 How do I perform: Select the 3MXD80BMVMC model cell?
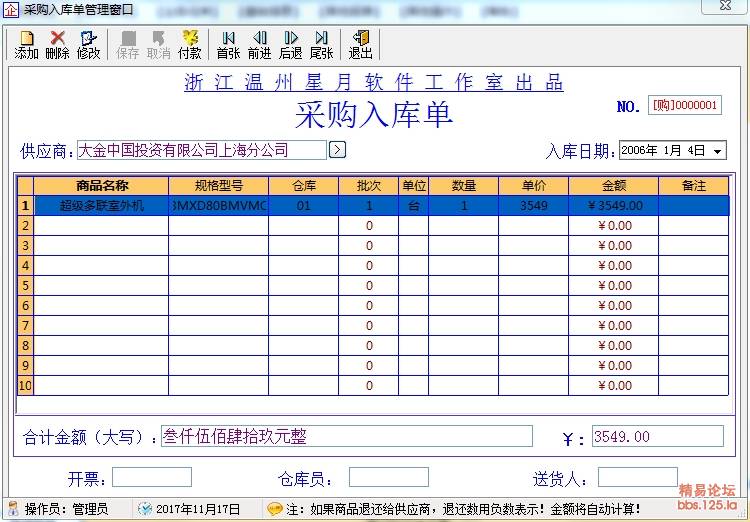click(219, 206)
